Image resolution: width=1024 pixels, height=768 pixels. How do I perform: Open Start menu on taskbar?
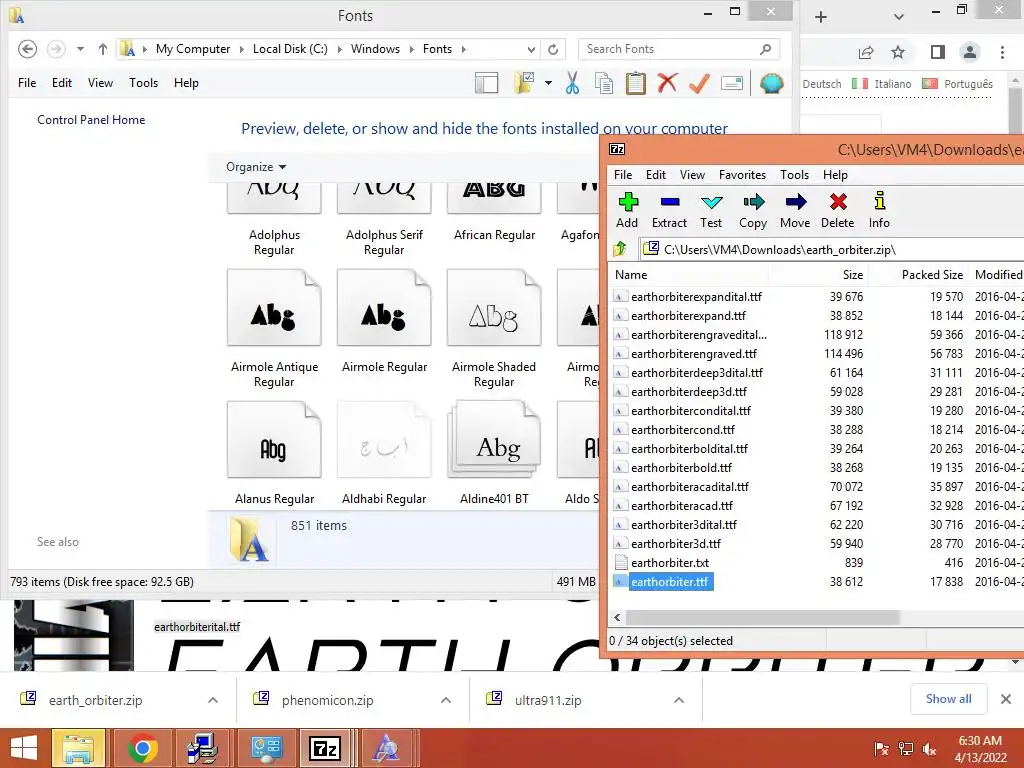click(x=24, y=748)
